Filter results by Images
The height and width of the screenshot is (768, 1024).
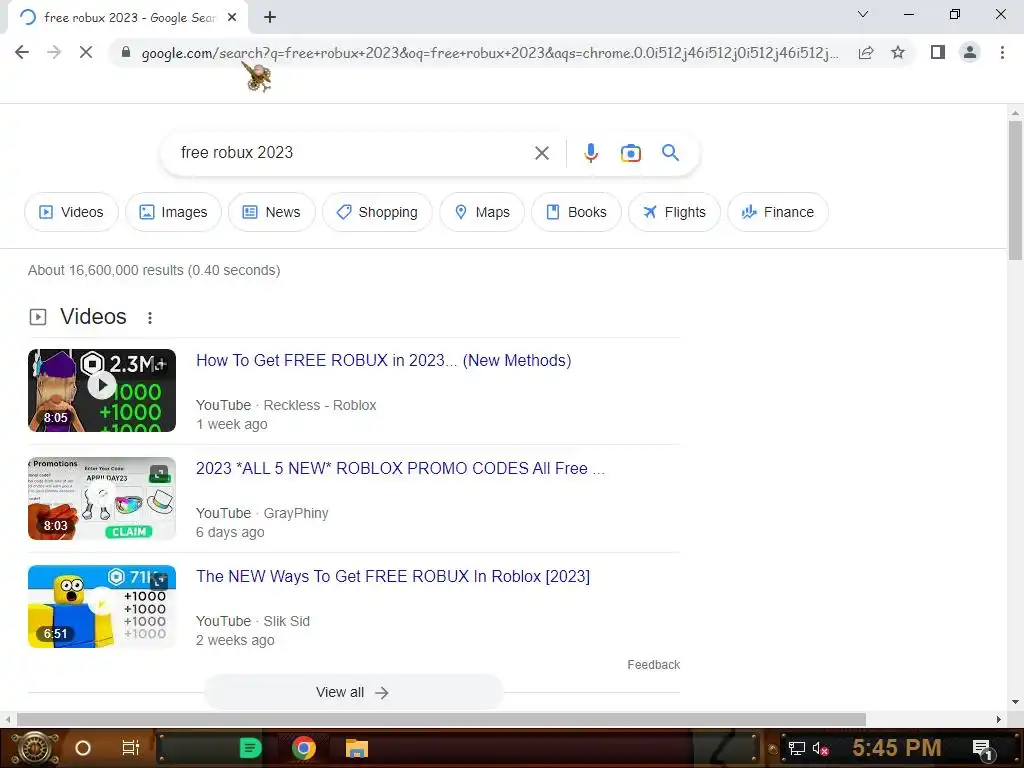[173, 212]
